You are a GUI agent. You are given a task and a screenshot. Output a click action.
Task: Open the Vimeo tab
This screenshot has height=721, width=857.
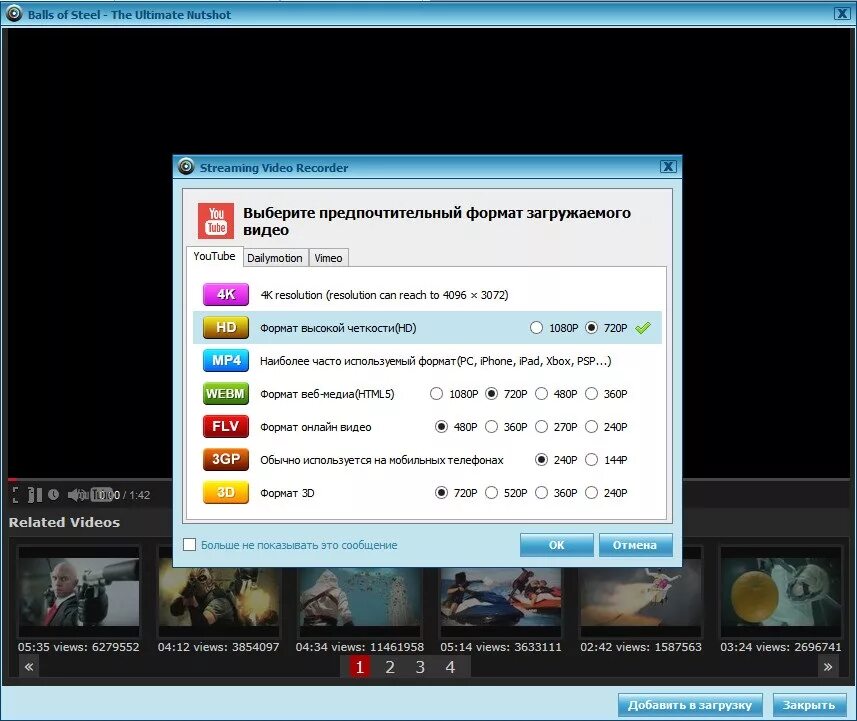[328, 257]
